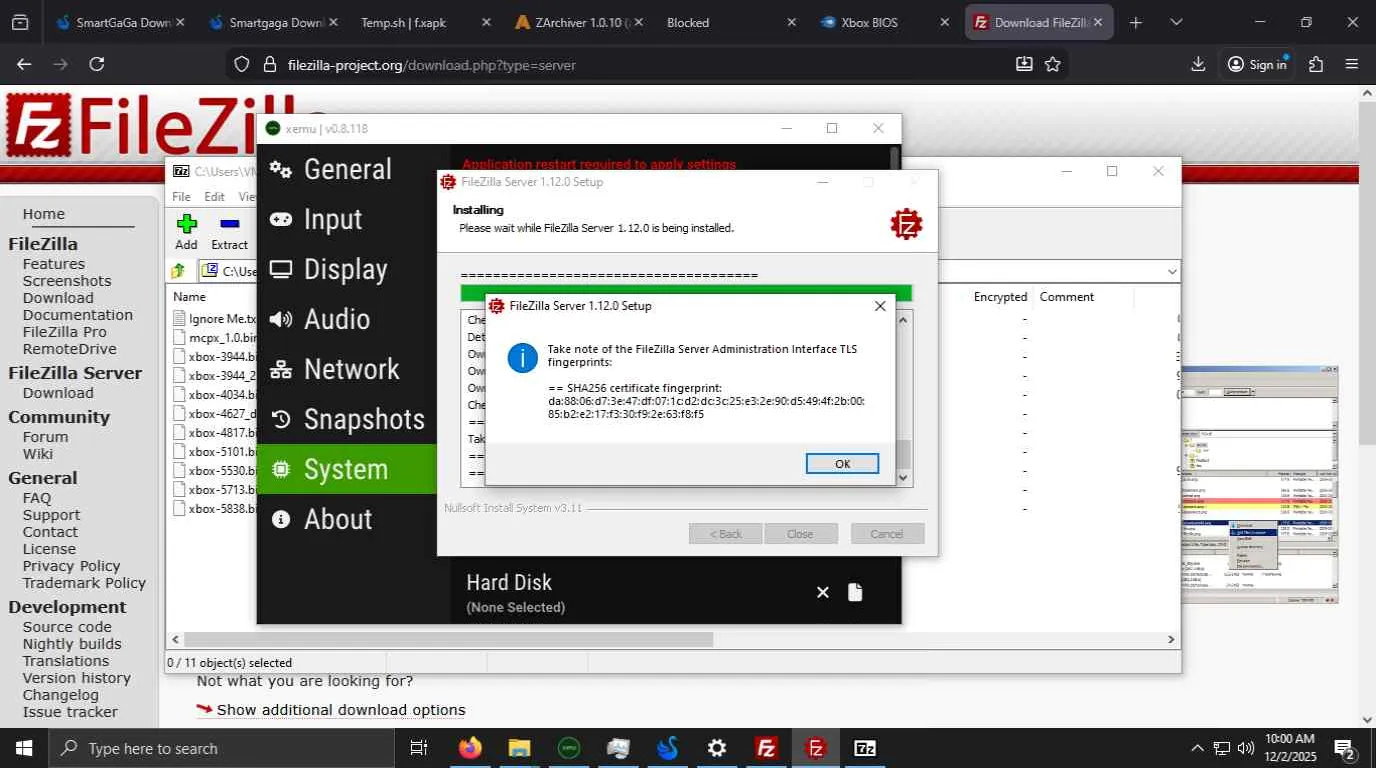
Task: Click the browser page vertical scrollbar
Action: pos(1367,272)
